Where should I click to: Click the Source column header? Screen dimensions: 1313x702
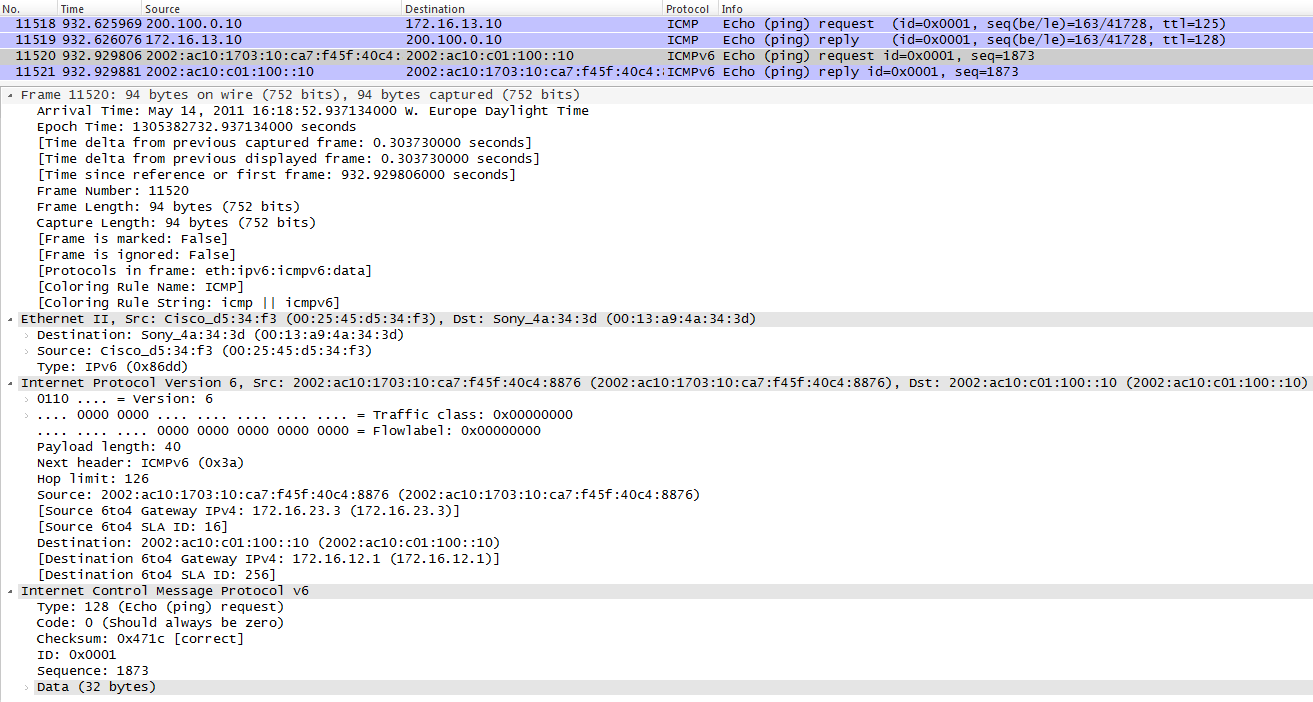tap(271, 8)
